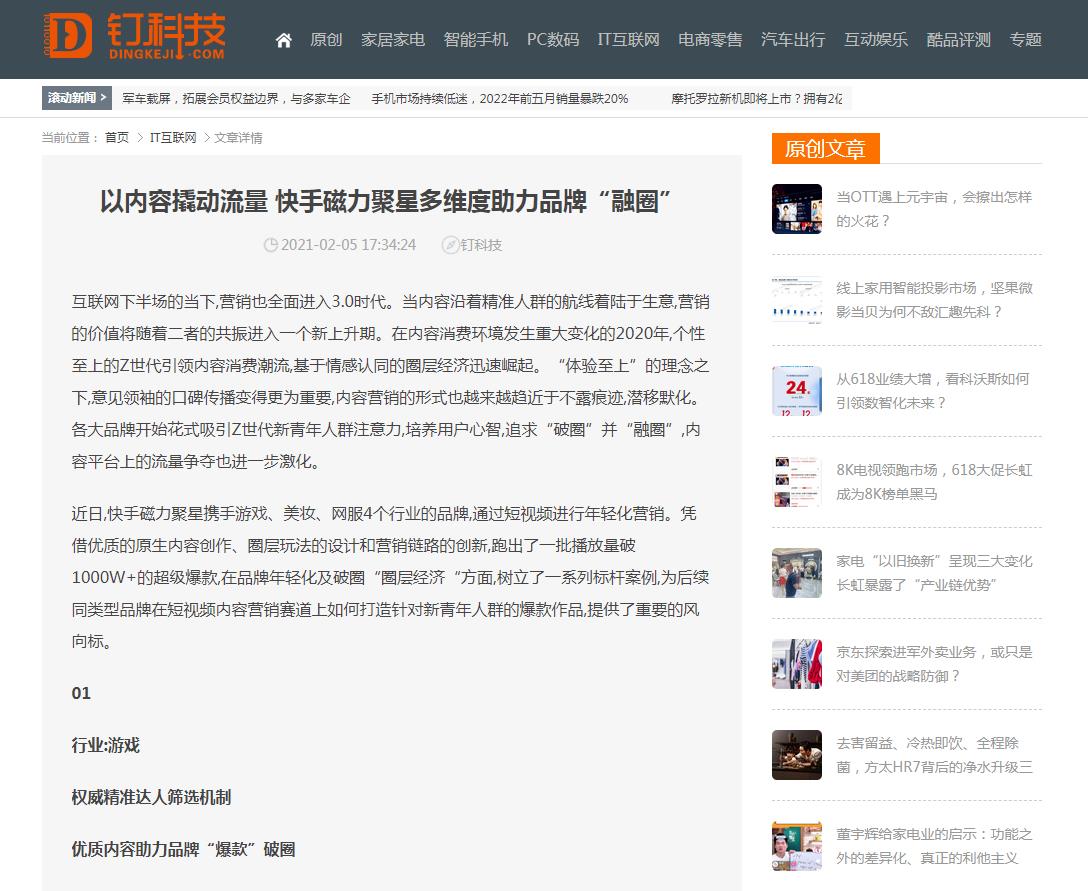This screenshot has height=891, width=1088.
Task: Open article 家电“以旧换新”呈现三大变化
Action: click(x=934, y=572)
